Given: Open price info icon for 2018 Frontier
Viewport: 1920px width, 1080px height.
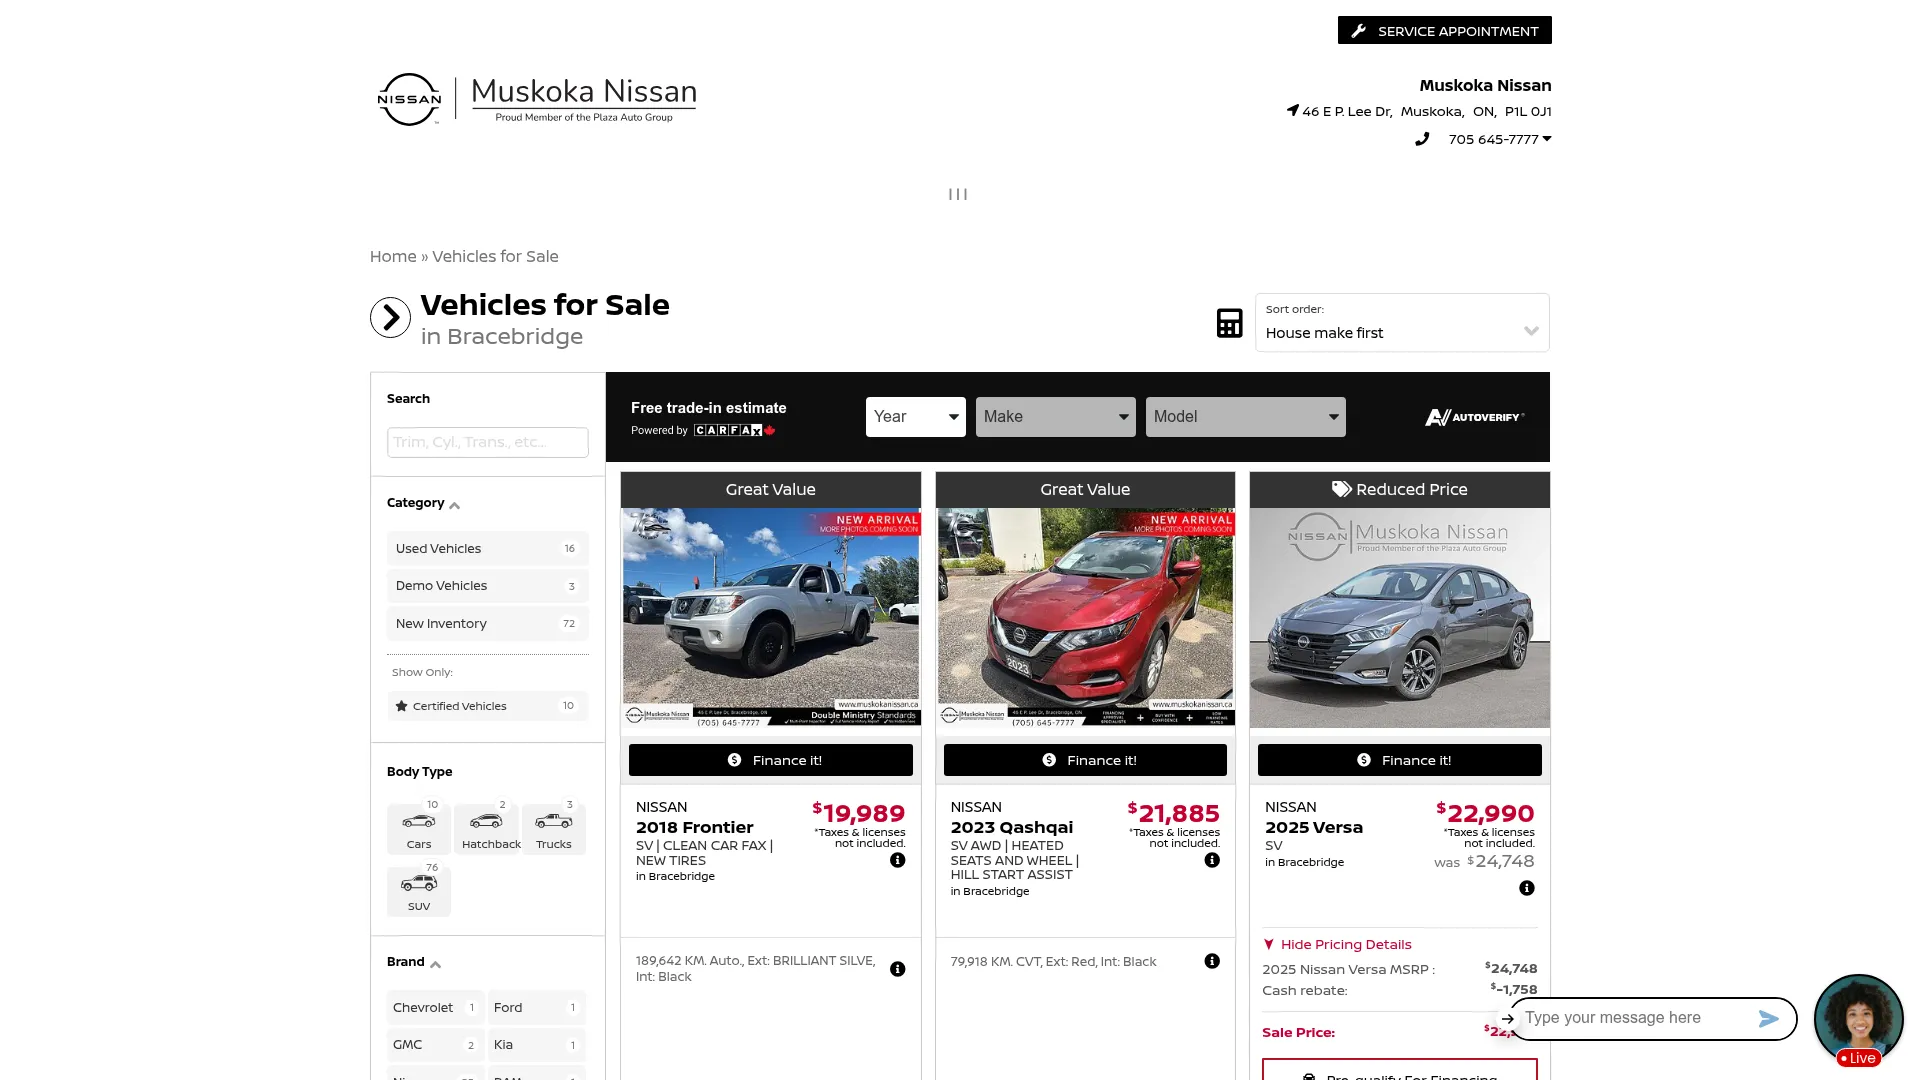Looking at the screenshot, I should pos(898,860).
